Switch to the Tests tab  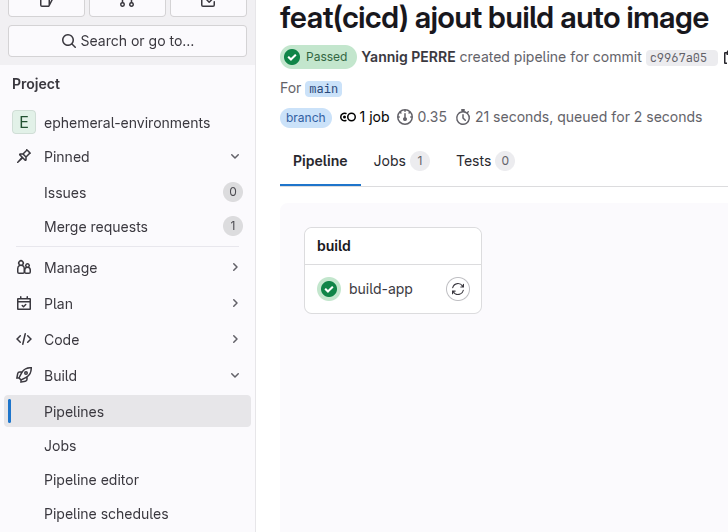pos(485,161)
